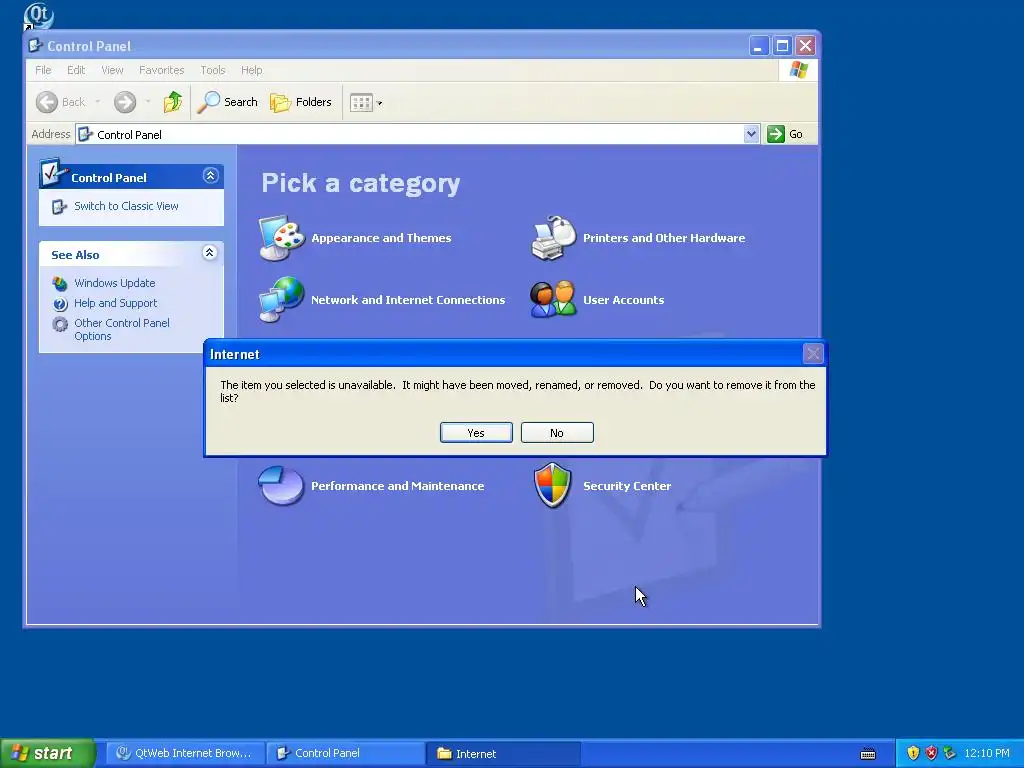
Task: Toggle the Folders pane toolbar button
Action: (x=301, y=102)
